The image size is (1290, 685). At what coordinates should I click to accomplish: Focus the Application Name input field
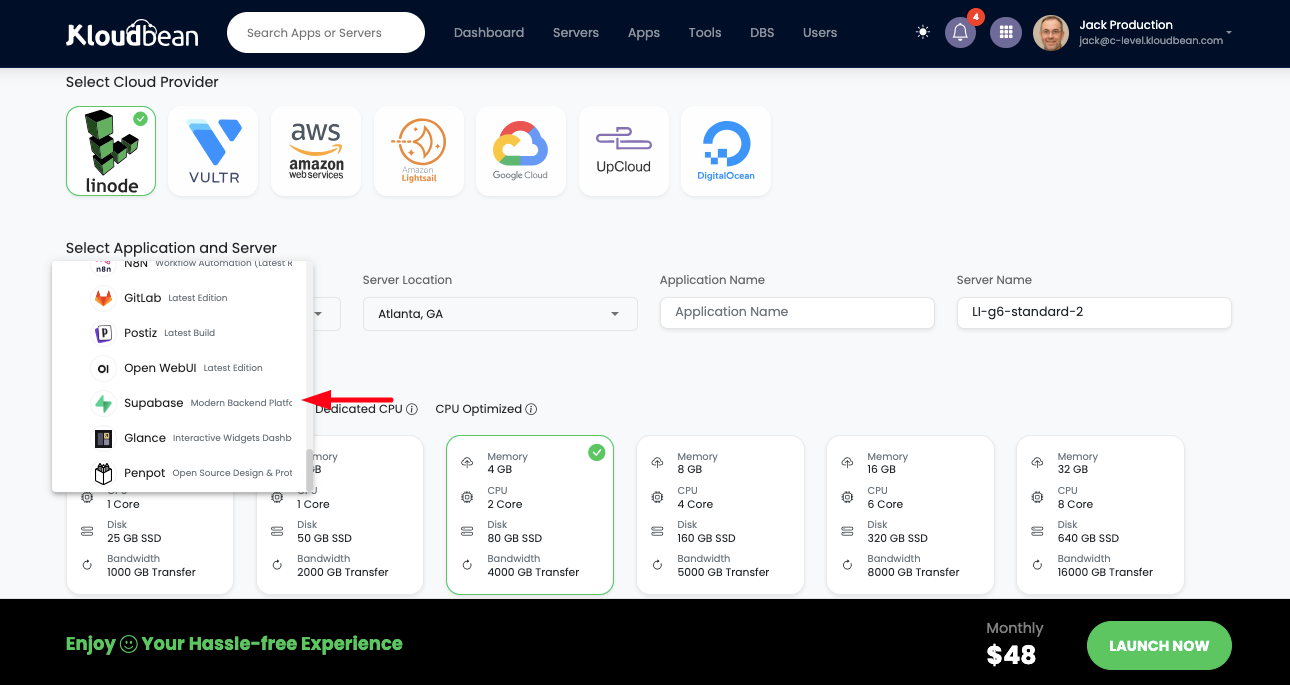(x=796, y=312)
